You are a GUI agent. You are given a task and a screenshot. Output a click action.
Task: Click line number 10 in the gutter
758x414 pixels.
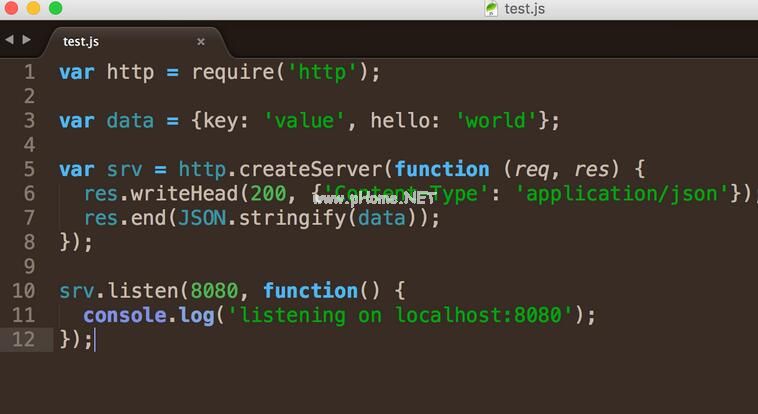pos(24,291)
